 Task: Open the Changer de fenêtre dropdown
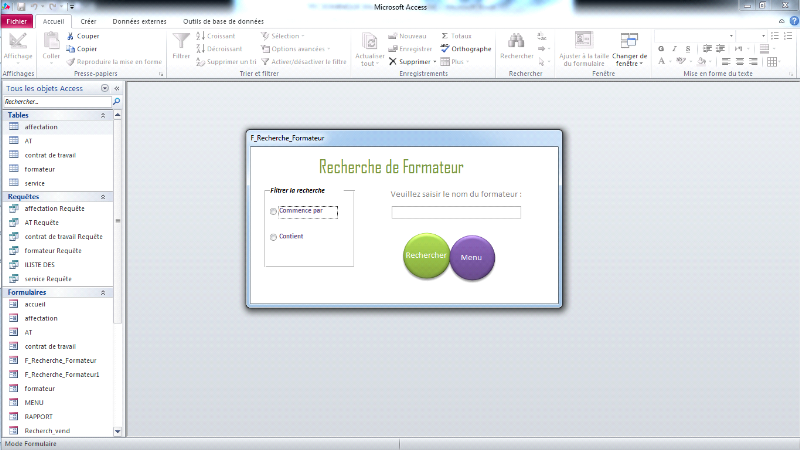[x=629, y=50]
